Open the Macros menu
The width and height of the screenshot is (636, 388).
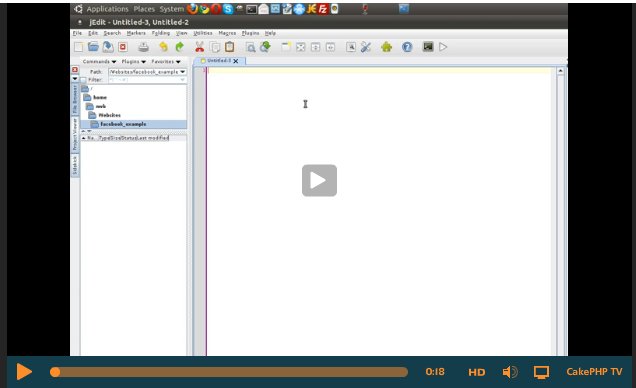pos(227,33)
